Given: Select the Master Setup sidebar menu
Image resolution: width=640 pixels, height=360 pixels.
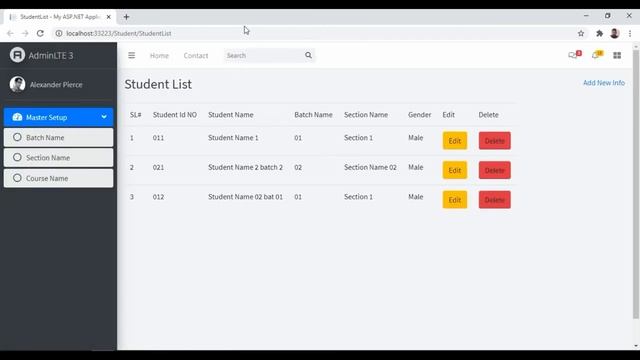Looking at the screenshot, I should tap(58, 117).
